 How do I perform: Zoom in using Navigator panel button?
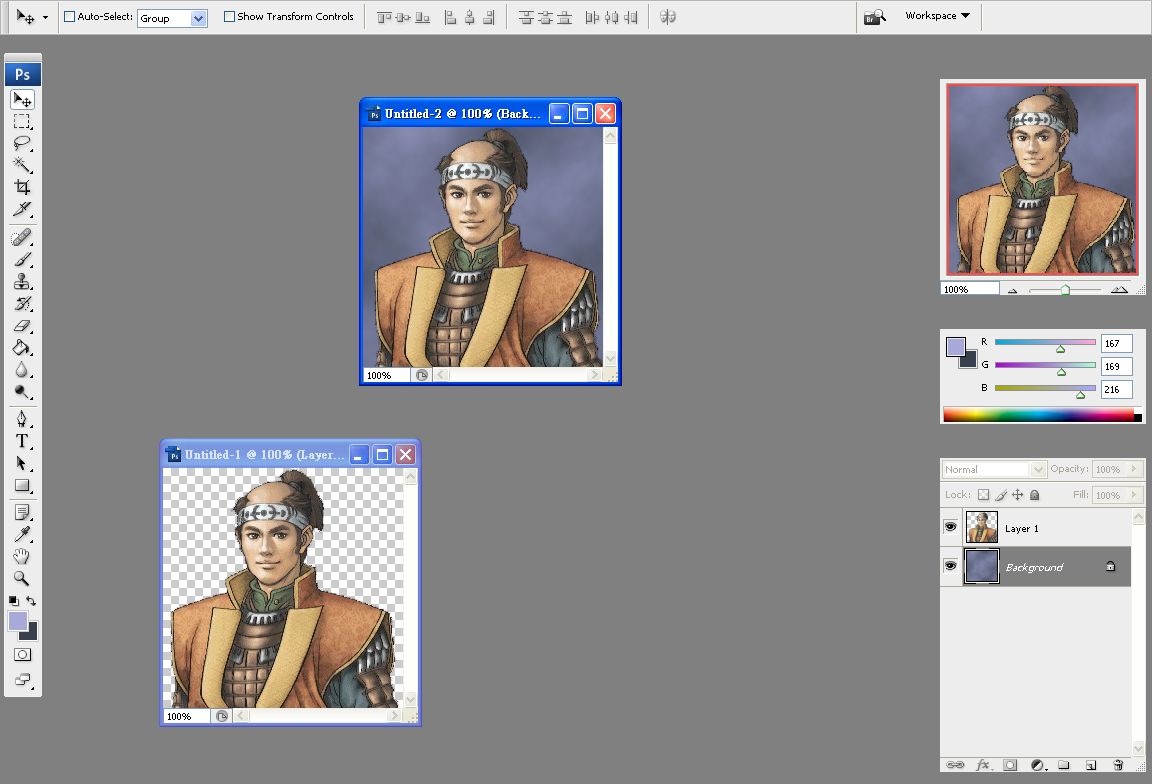pyautogui.click(x=1119, y=289)
